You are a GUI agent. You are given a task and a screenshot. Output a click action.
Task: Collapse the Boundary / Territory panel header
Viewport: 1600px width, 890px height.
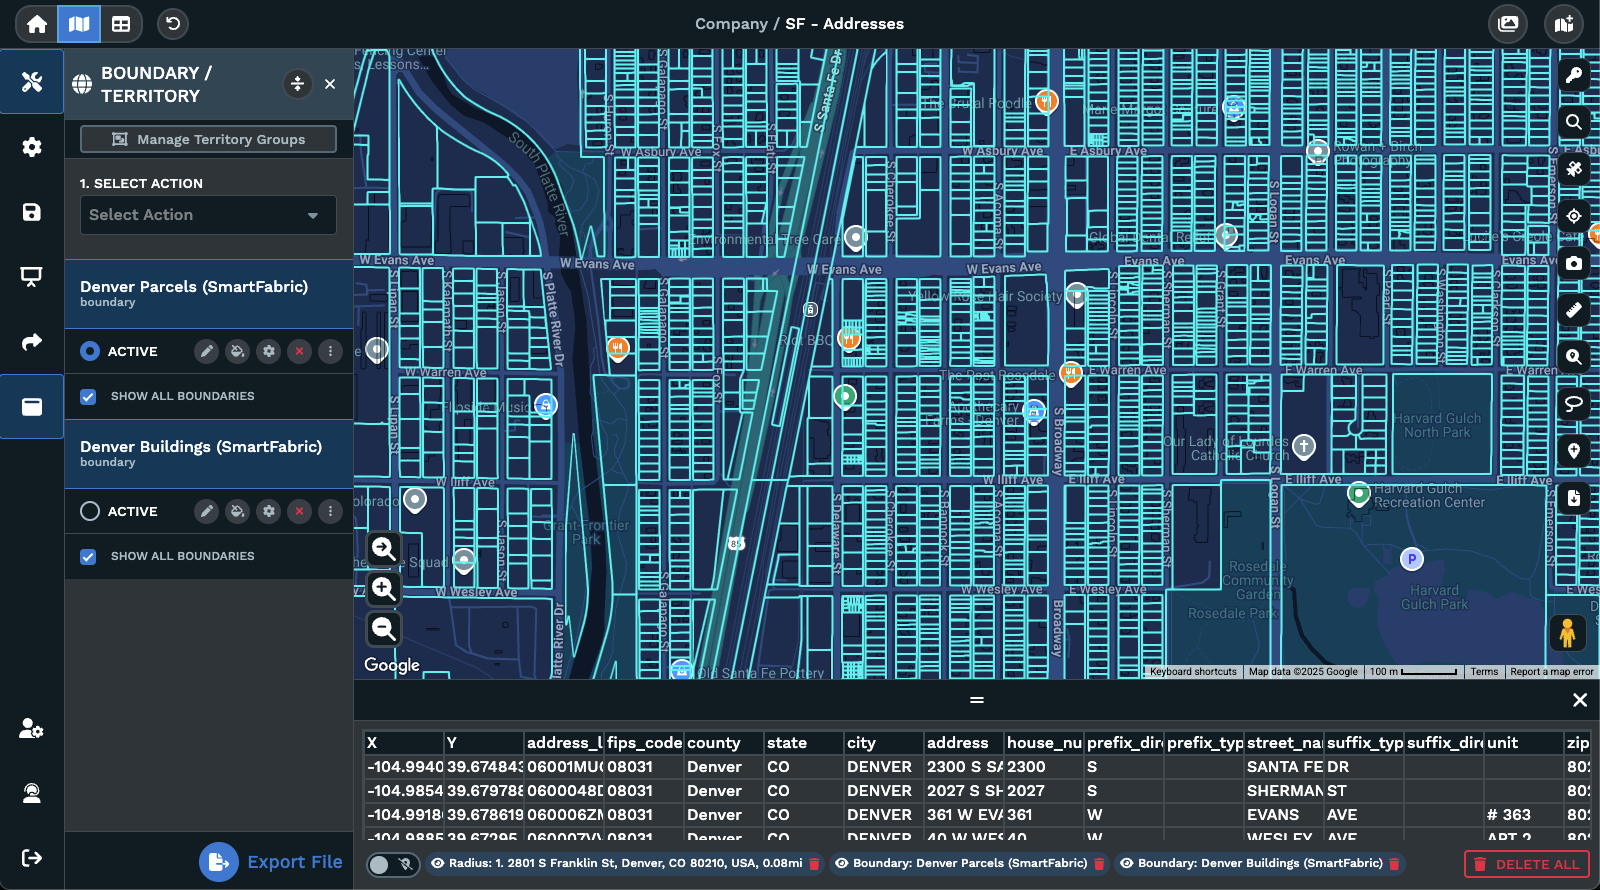pyautogui.click(x=297, y=84)
